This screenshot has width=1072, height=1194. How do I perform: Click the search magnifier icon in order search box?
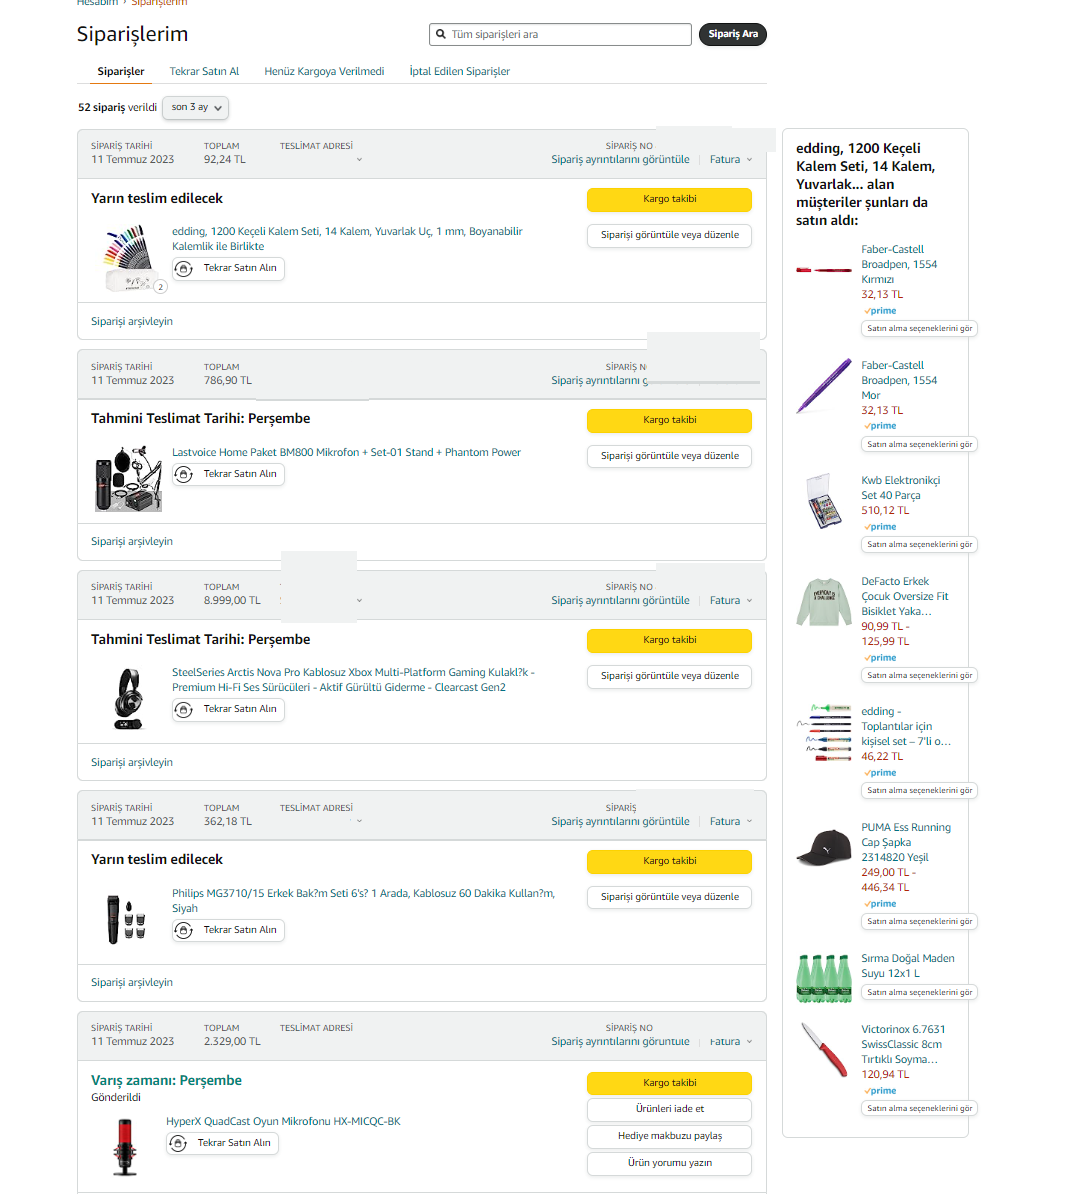[441, 34]
